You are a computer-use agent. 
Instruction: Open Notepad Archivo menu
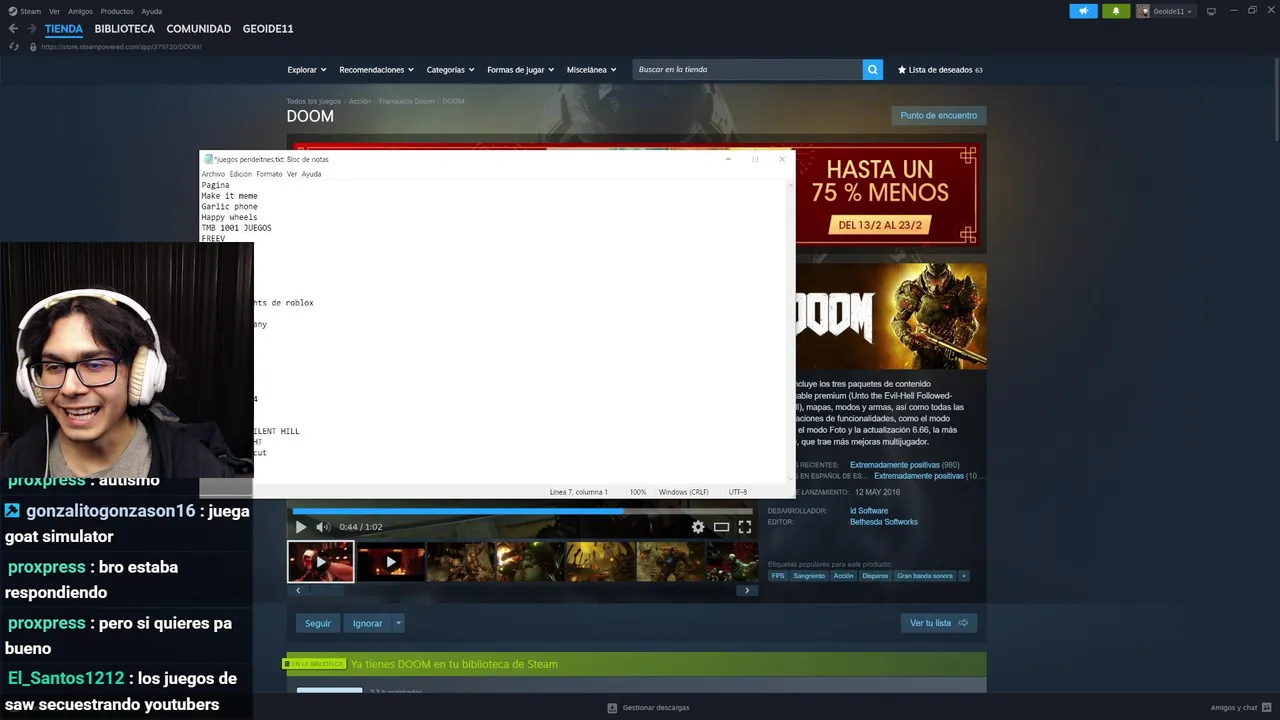(x=213, y=174)
